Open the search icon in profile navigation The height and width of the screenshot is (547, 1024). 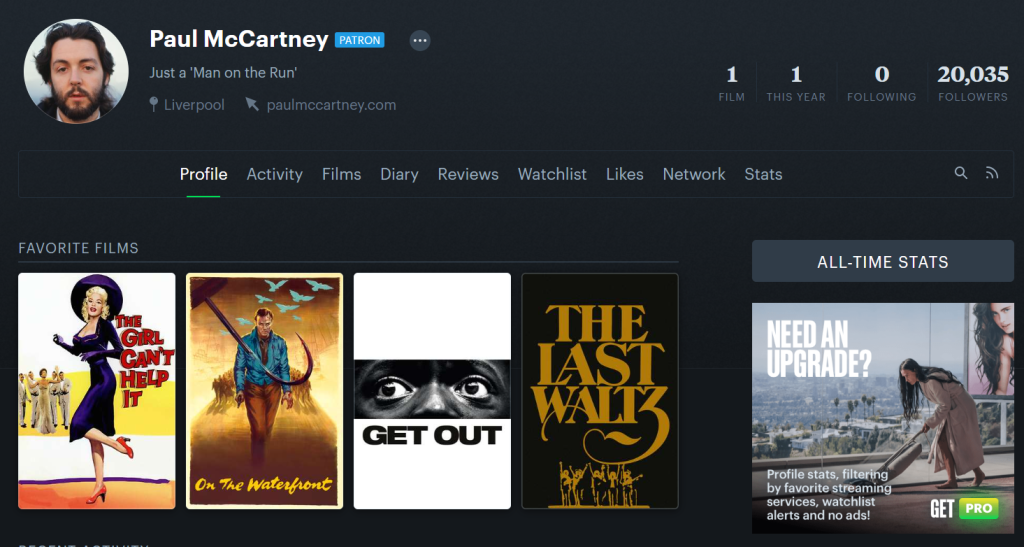click(x=960, y=173)
